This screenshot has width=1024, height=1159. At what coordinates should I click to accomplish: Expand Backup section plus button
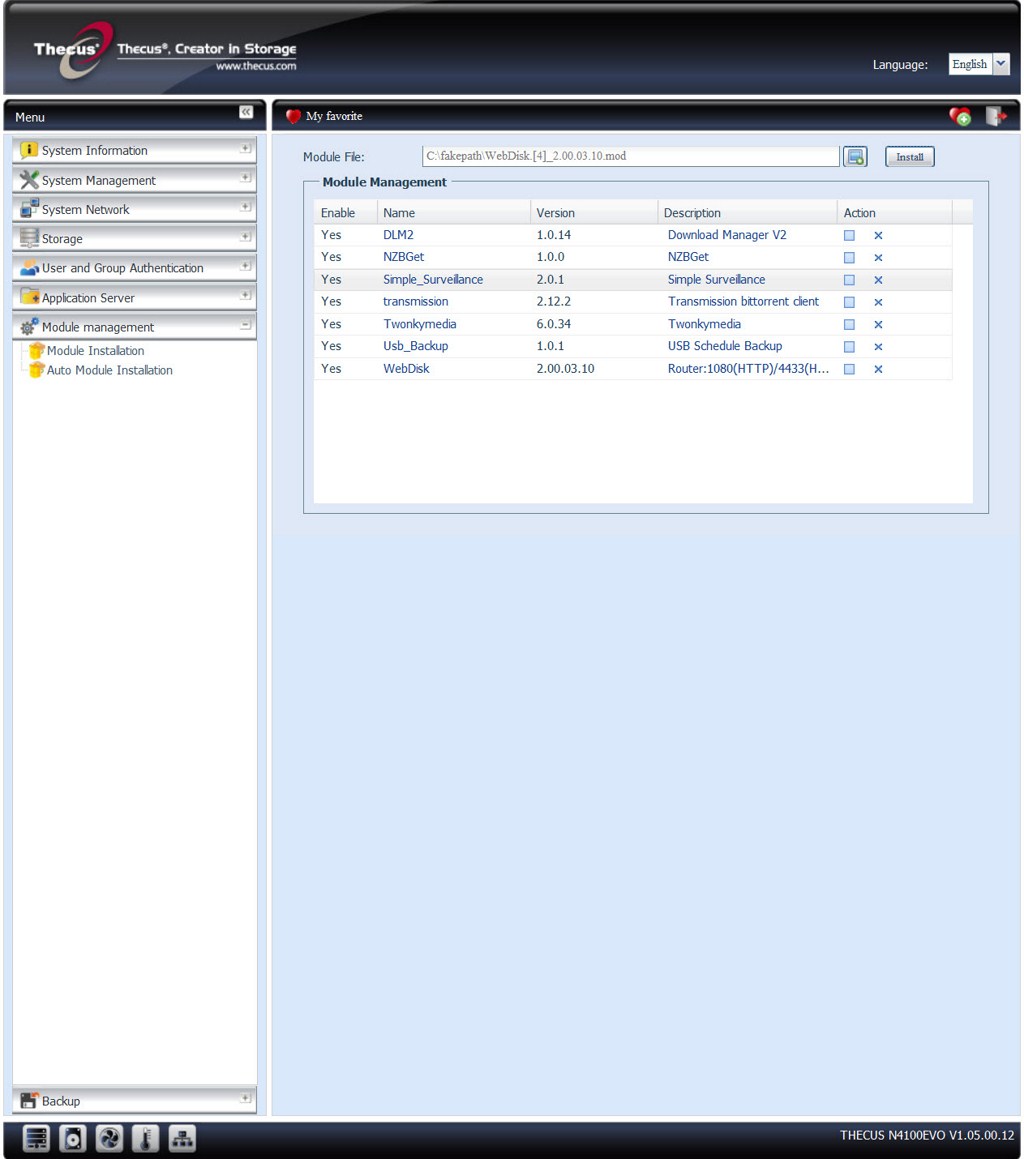click(245, 1099)
